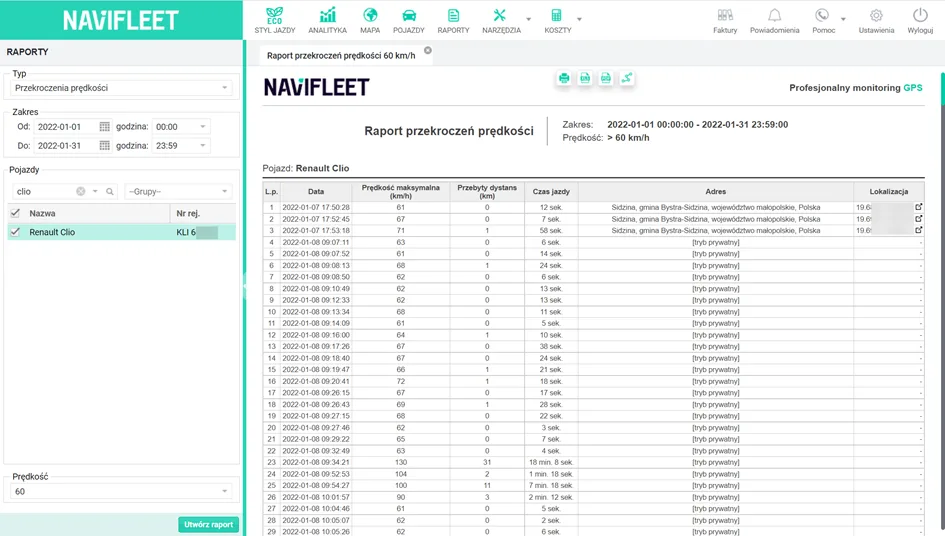Viewport: 945px width, 536px height.
Task: Open the Koszty section
Action: pyautogui.click(x=557, y=20)
